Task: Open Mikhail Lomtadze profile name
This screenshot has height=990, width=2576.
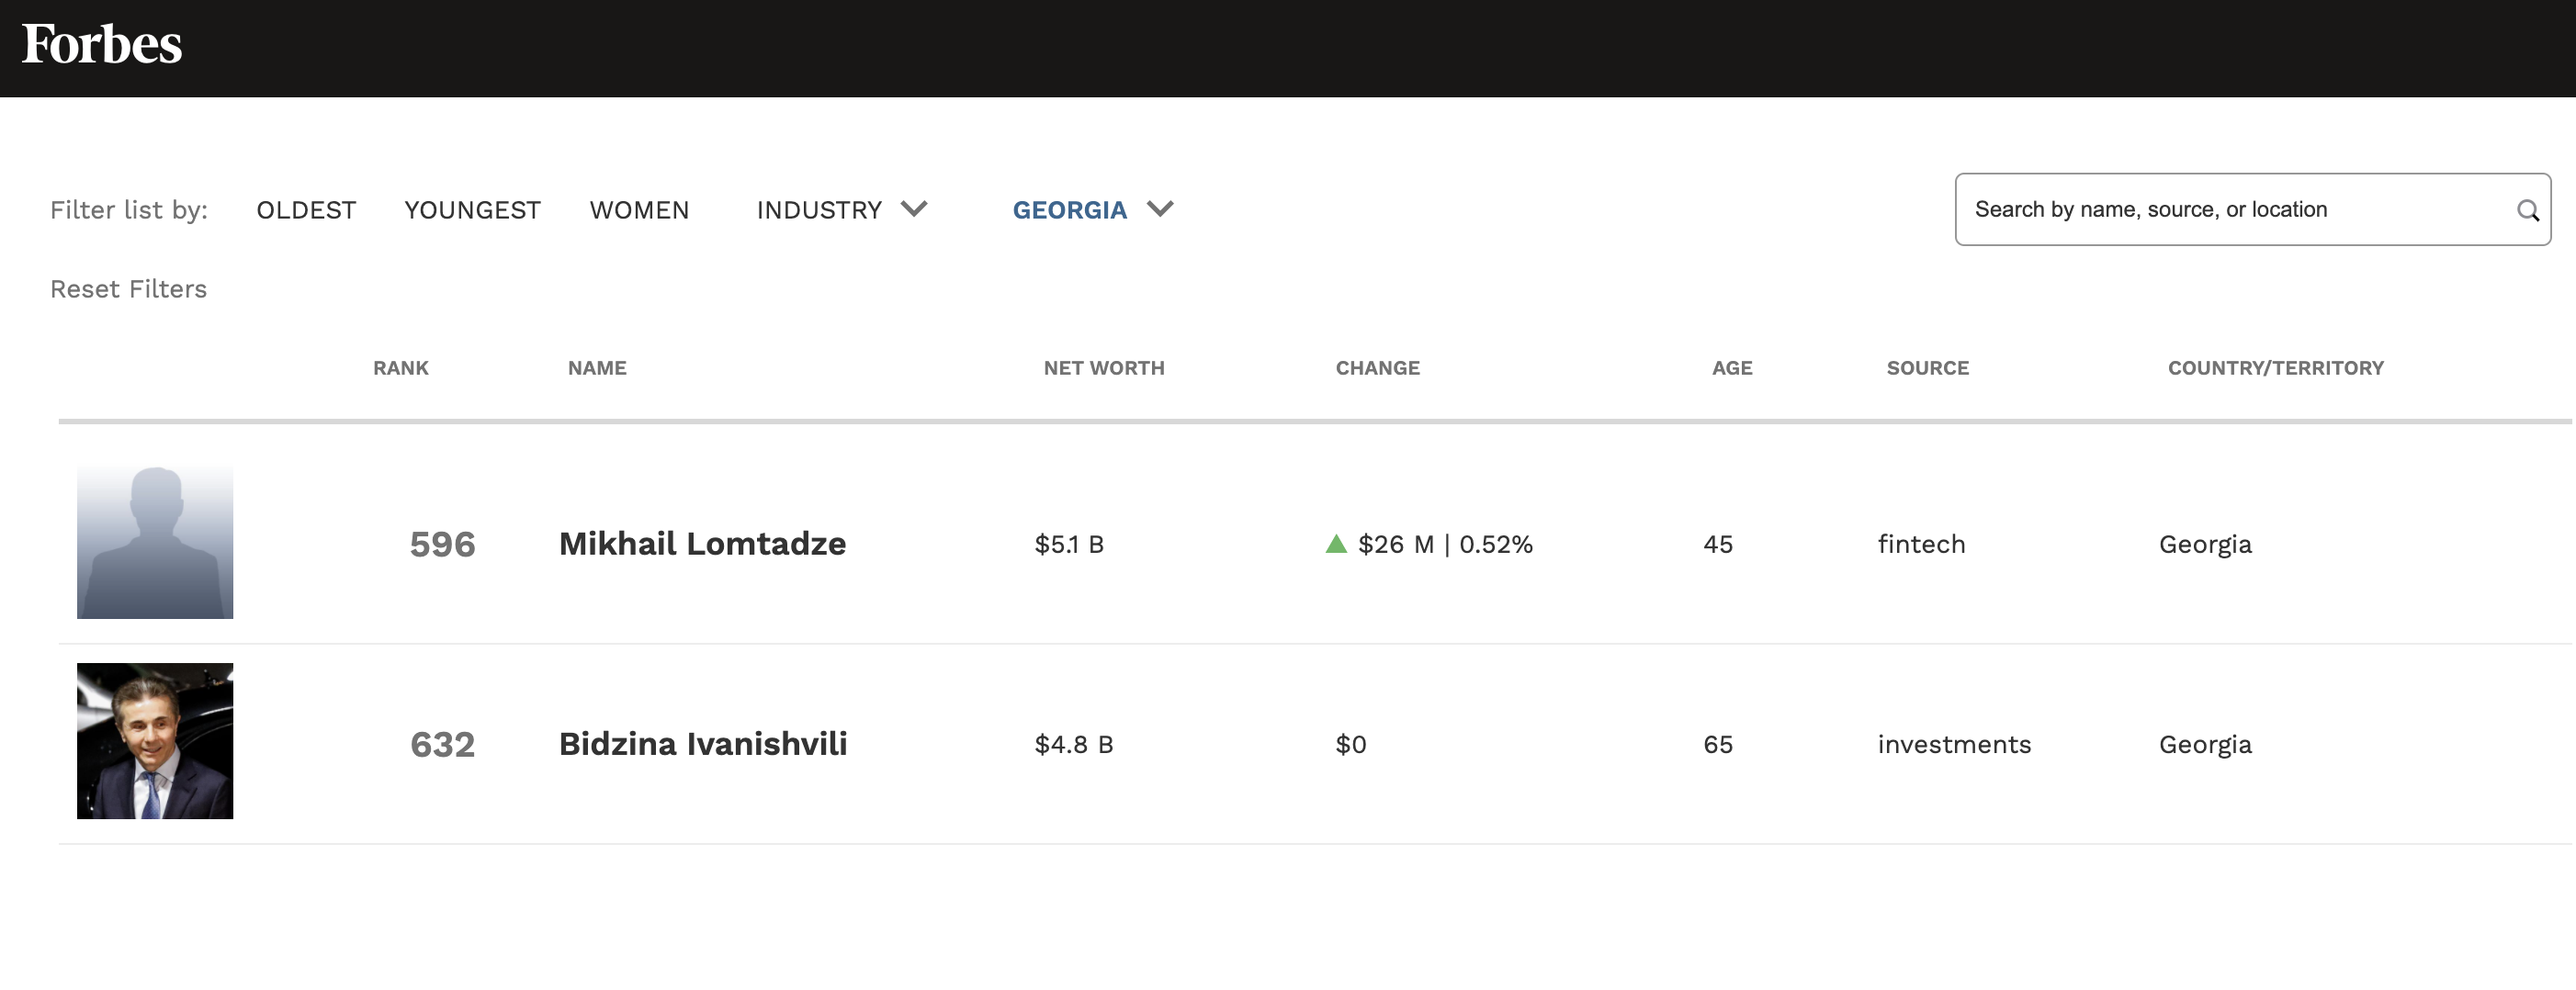Action: pos(702,544)
